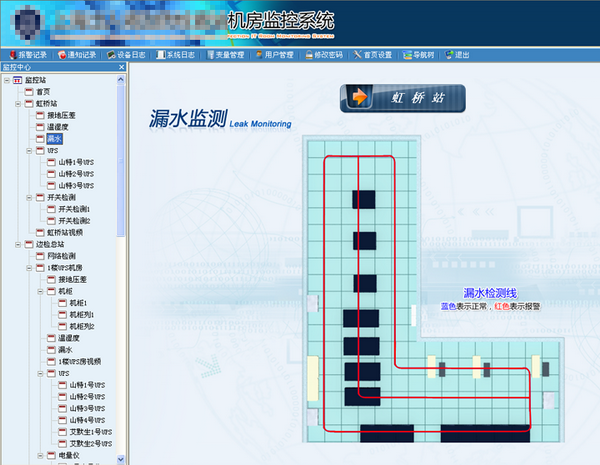Collapse the 虹桥站 tree node
Viewport: 600px width, 465px height.
pos(18,103)
